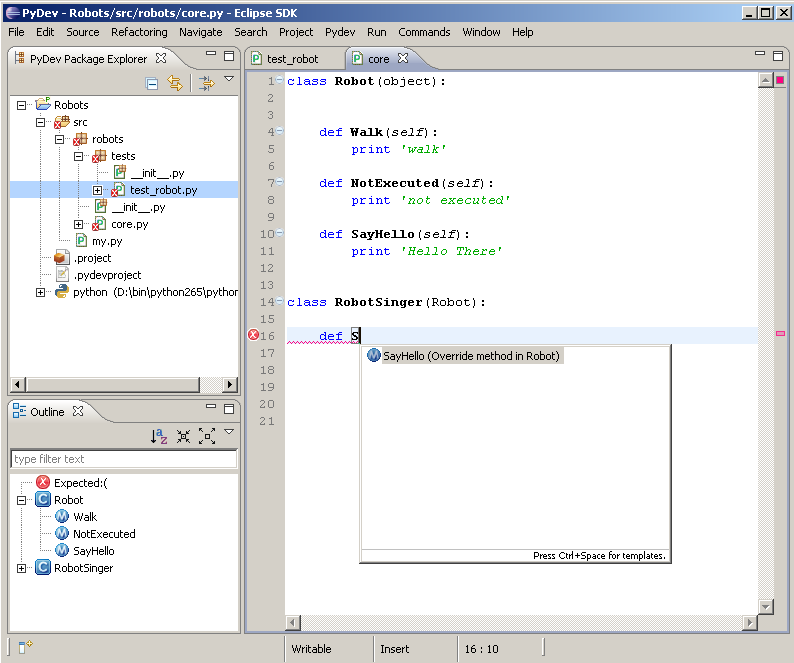This screenshot has height=663, width=794.
Task: Switch to the test_robot editor tab
Action: point(292,59)
